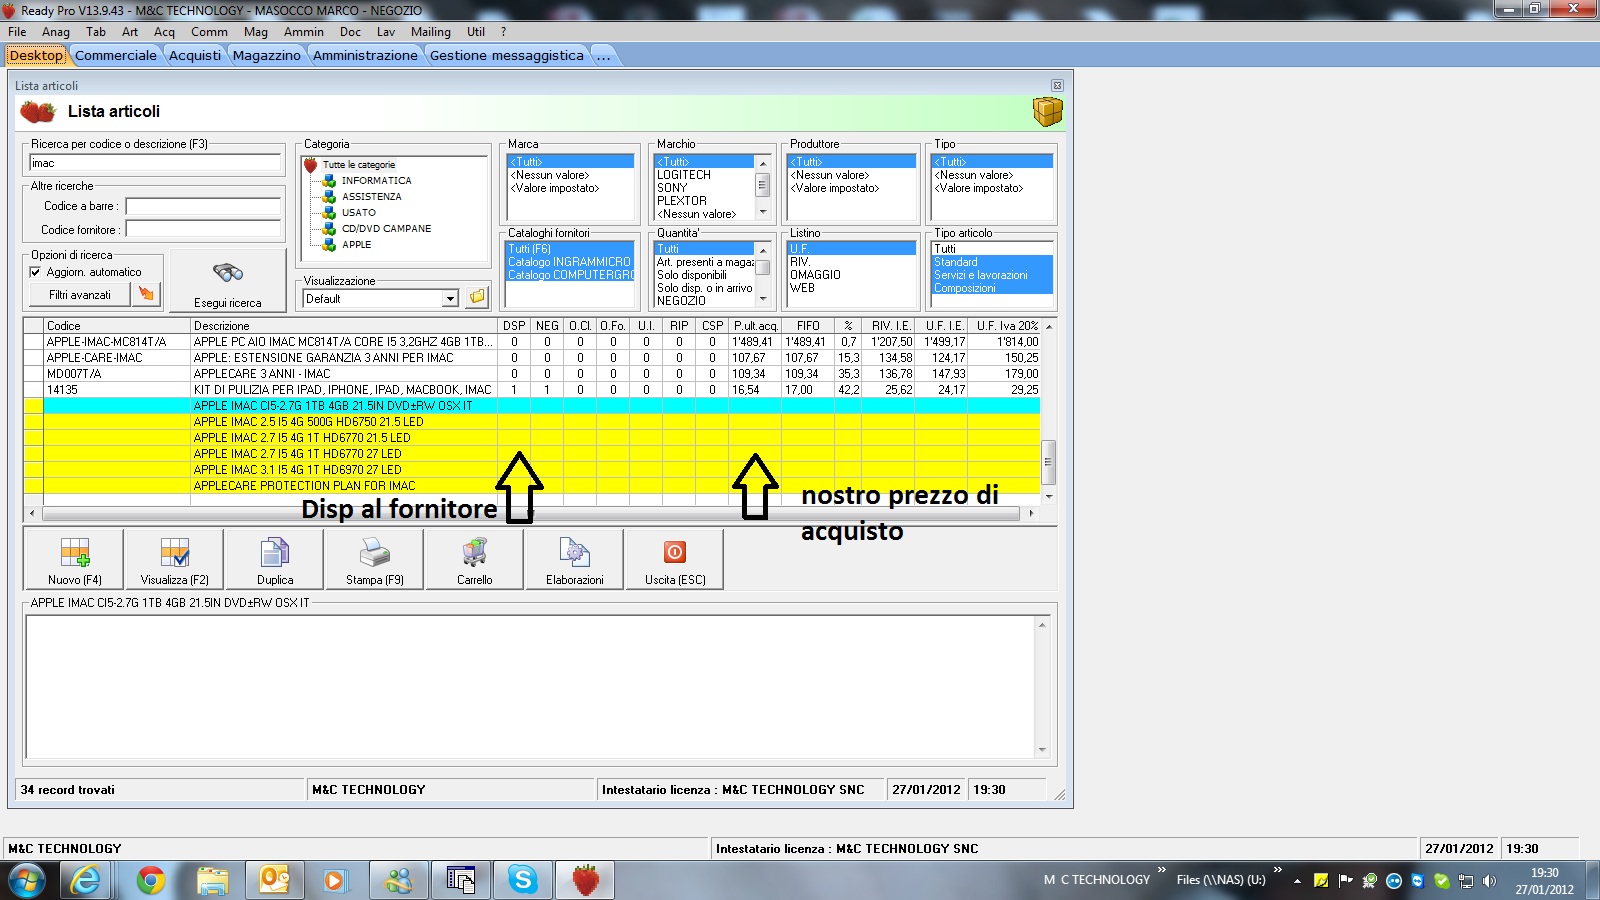Click the article grid's vertical scrollbar thumb
Viewport: 1600px width, 900px height.
[x=1048, y=461]
